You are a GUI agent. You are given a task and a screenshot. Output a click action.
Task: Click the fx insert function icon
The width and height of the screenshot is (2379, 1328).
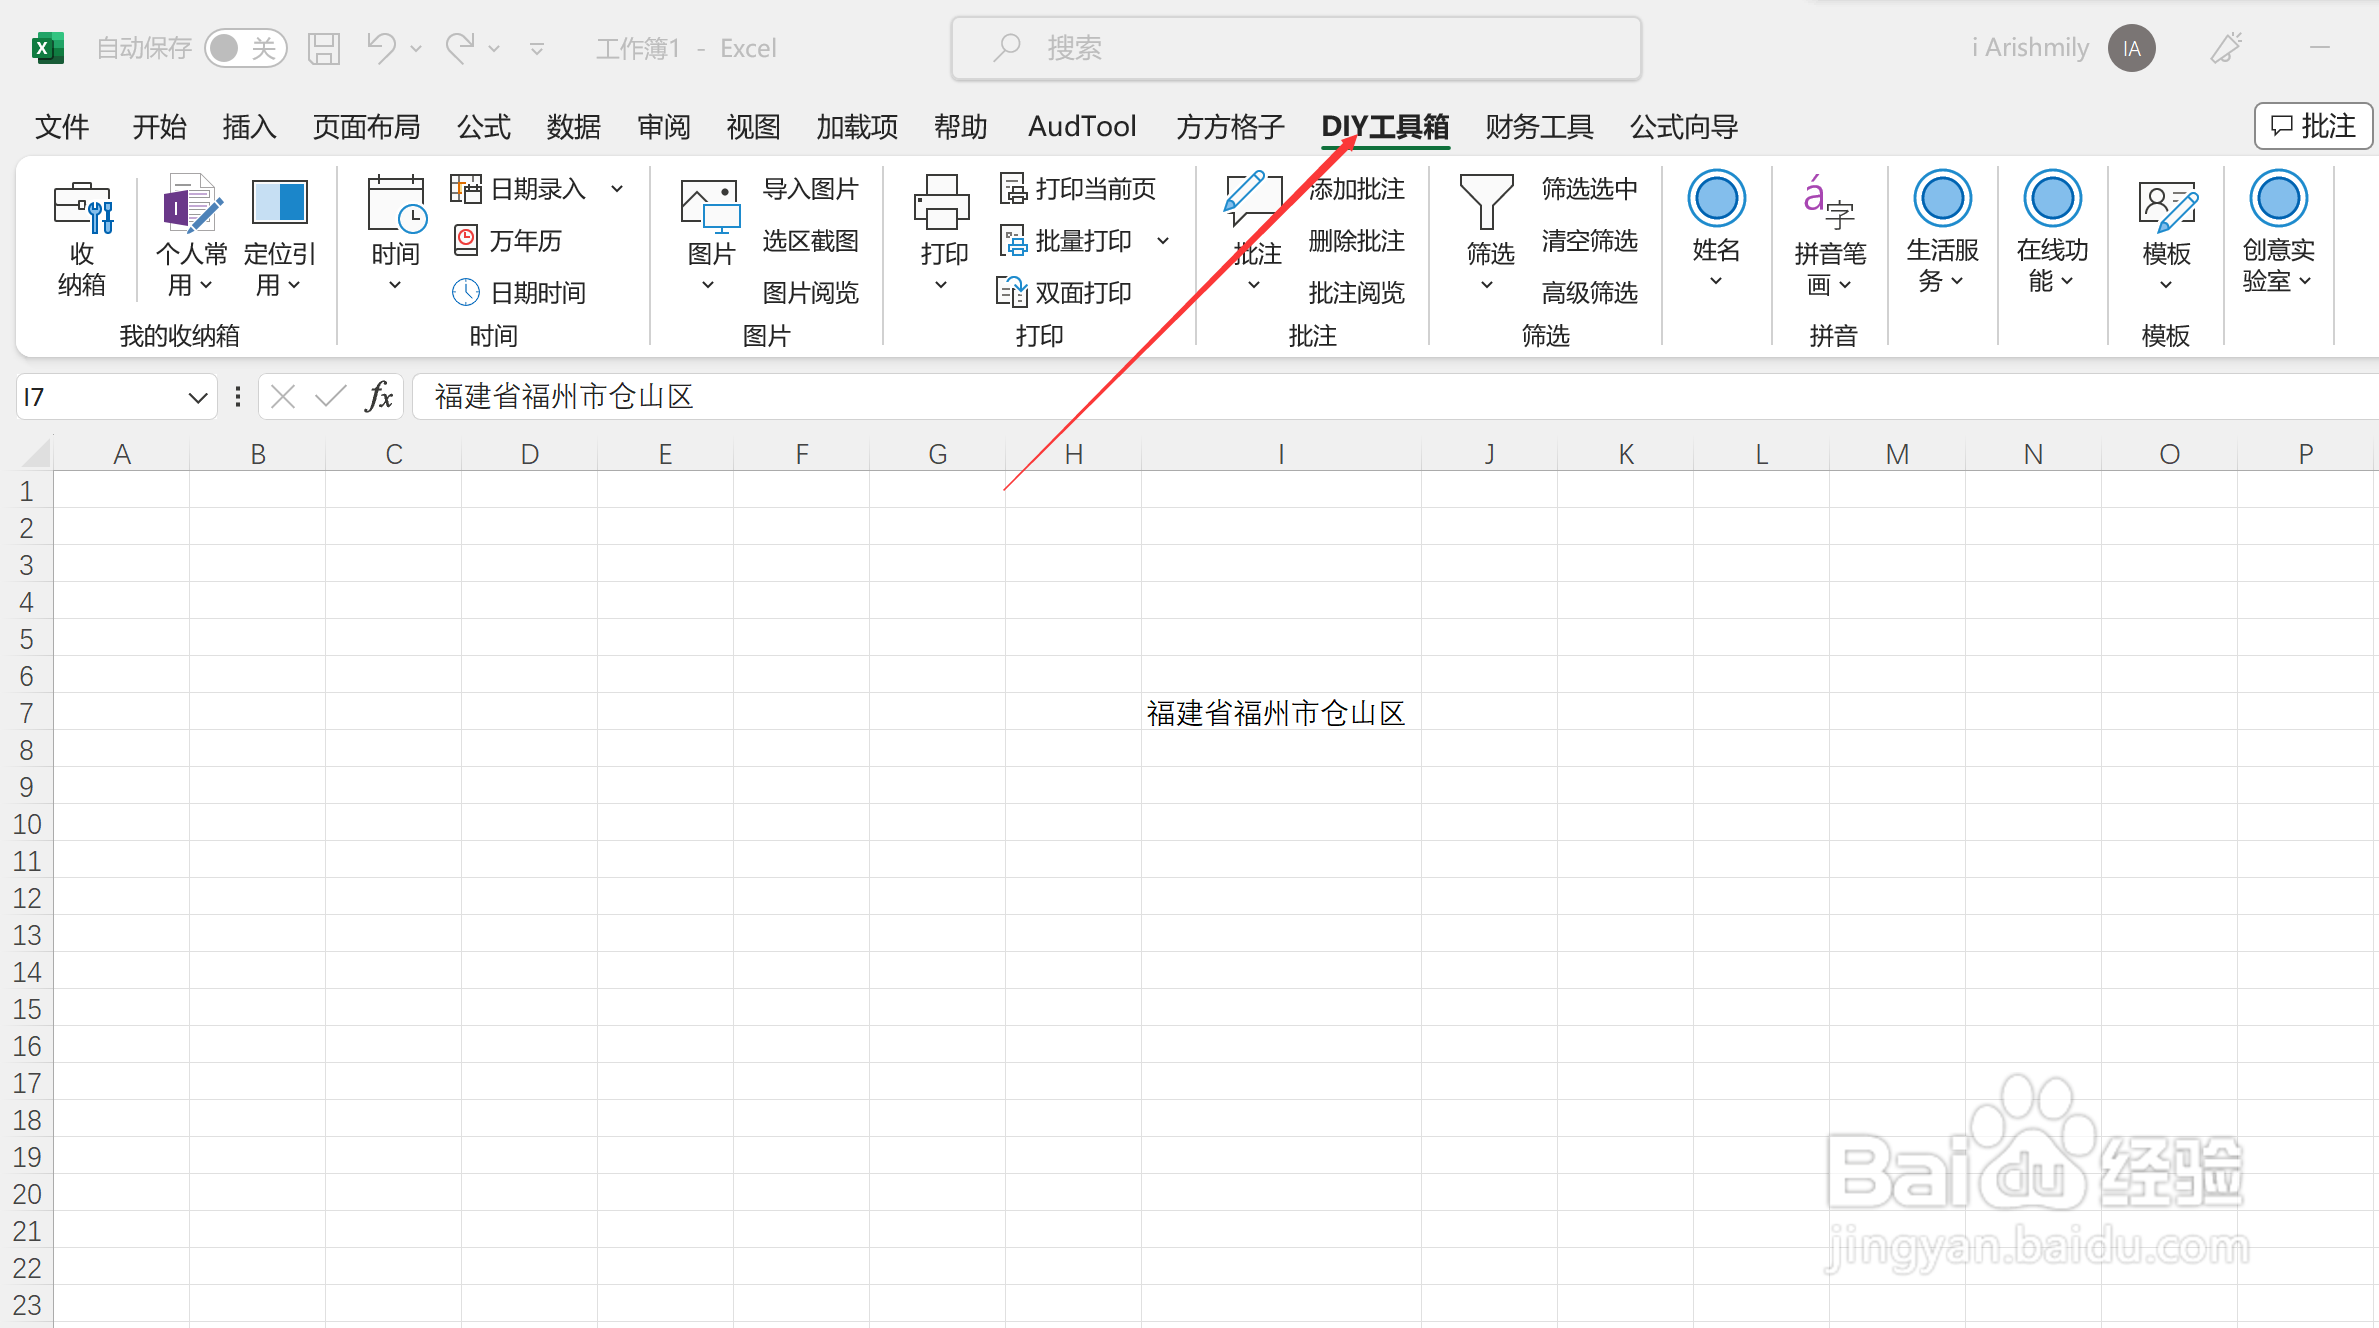point(379,397)
